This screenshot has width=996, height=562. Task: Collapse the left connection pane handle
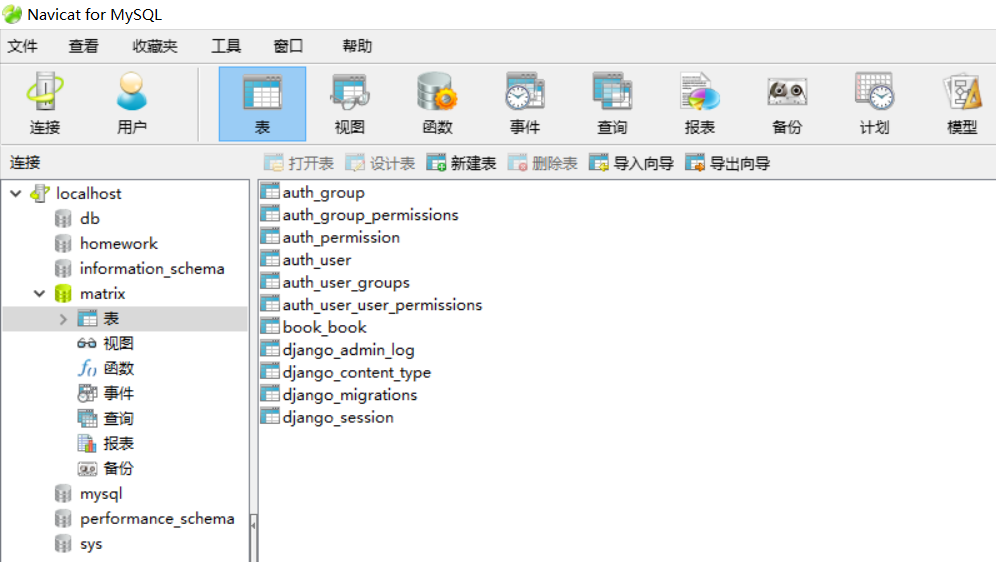click(x=253, y=525)
